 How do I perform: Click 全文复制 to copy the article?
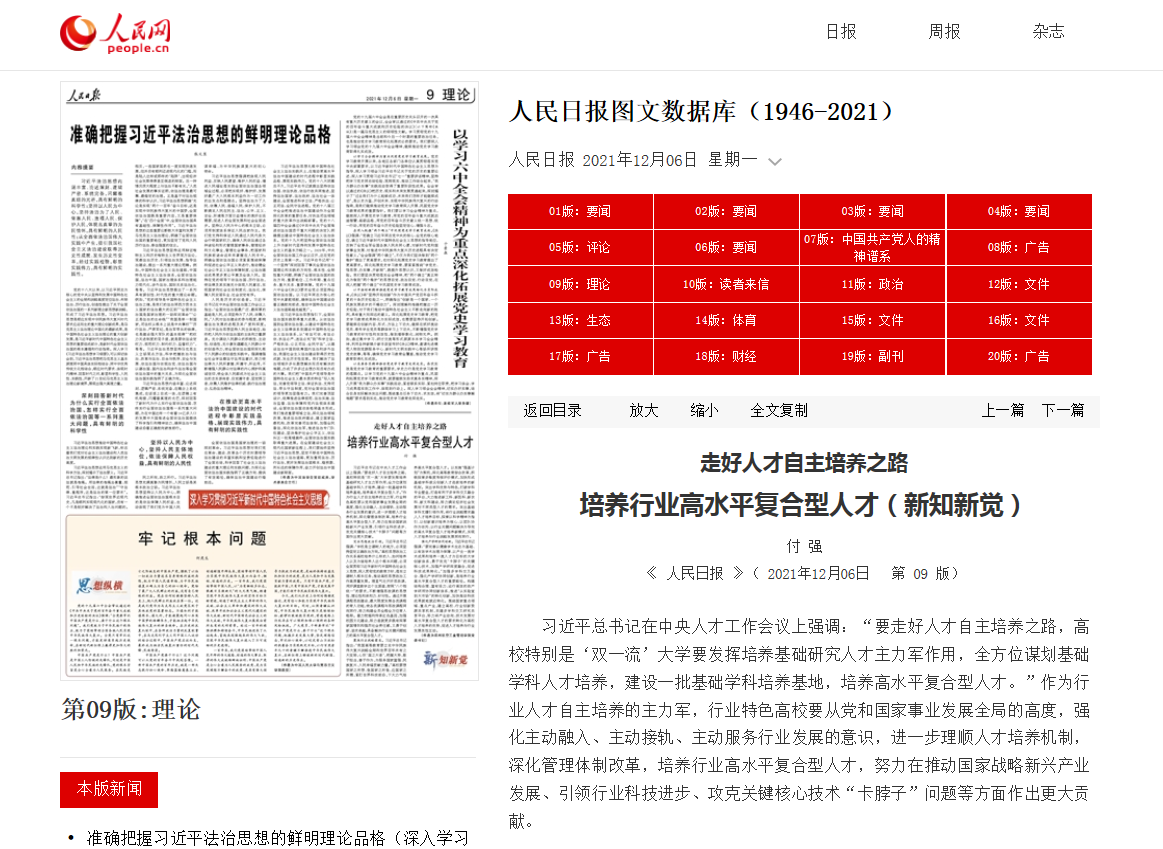pos(779,410)
